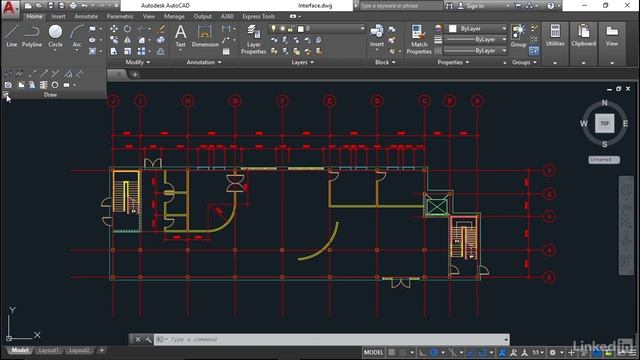
Task: Click the Group tool icon
Action: point(518,35)
